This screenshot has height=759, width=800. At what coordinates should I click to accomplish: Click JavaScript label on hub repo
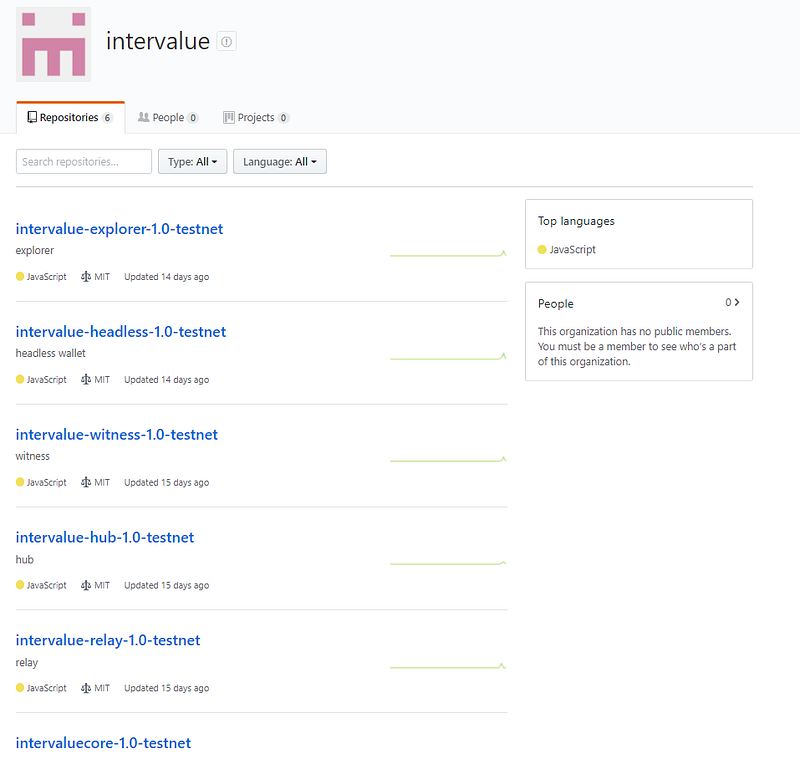(46, 586)
